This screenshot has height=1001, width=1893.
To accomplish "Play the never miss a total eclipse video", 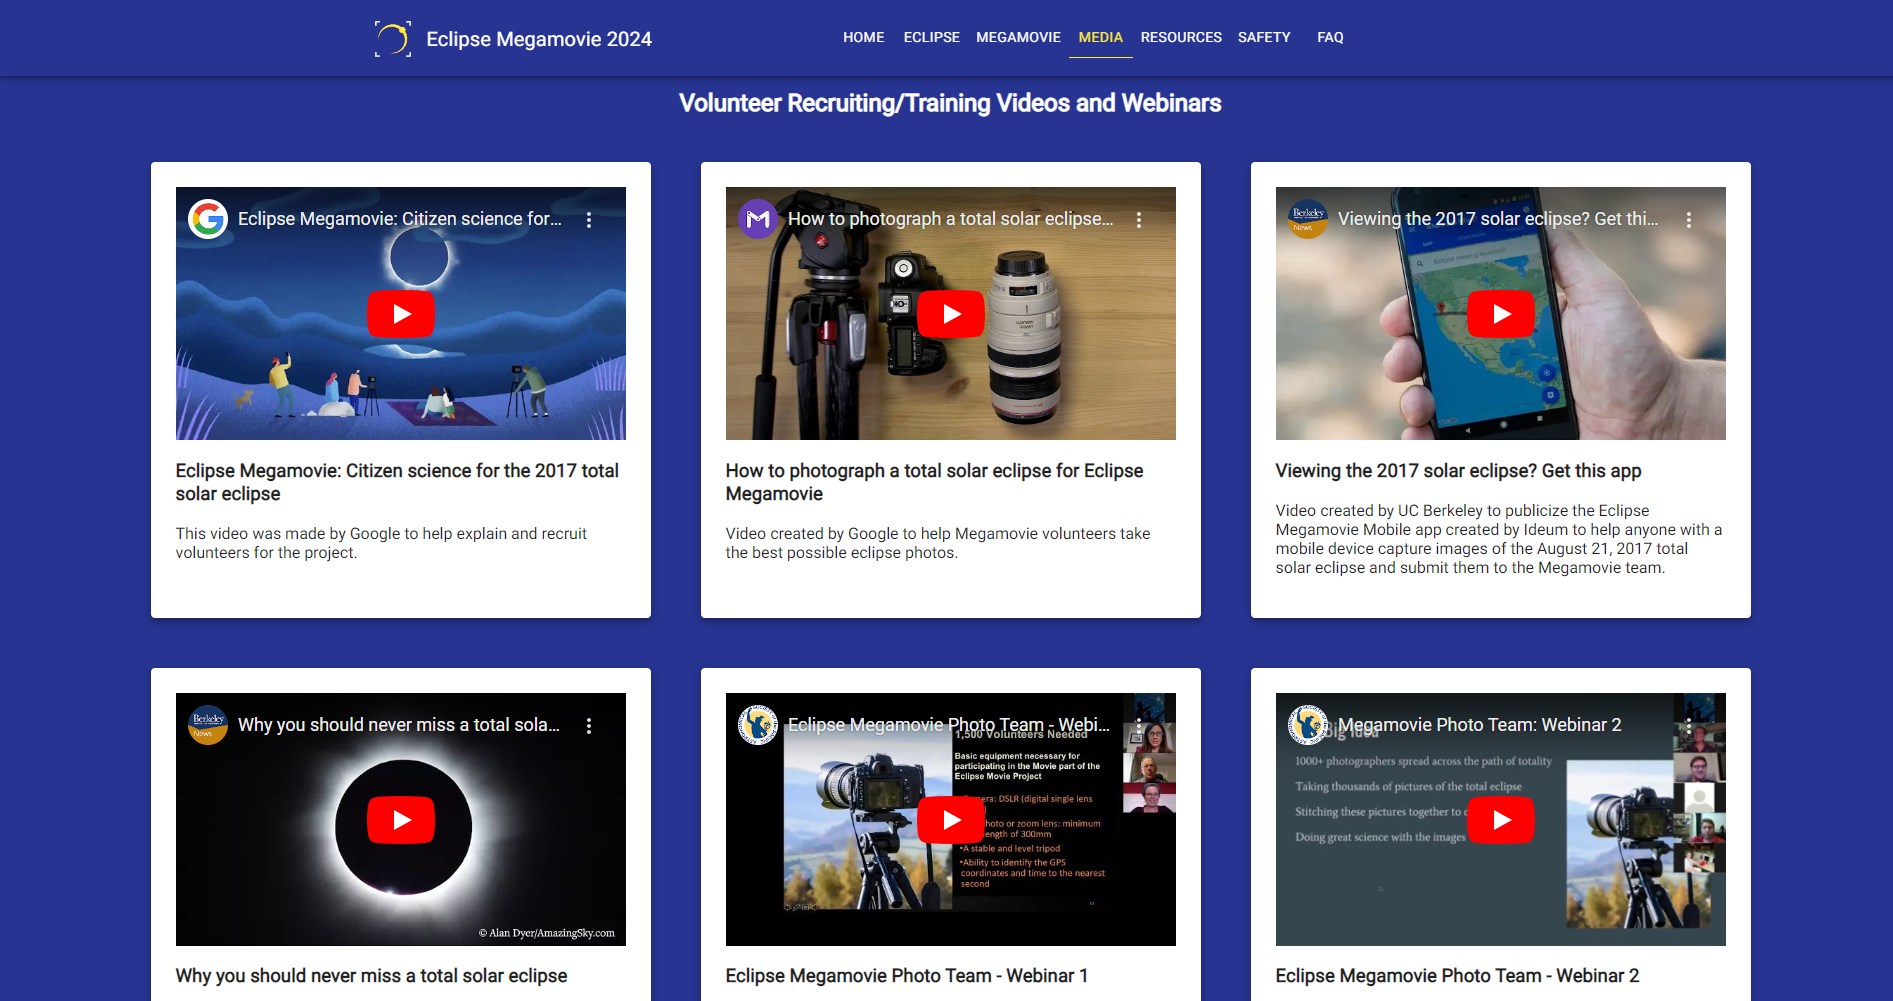I will (401, 820).
